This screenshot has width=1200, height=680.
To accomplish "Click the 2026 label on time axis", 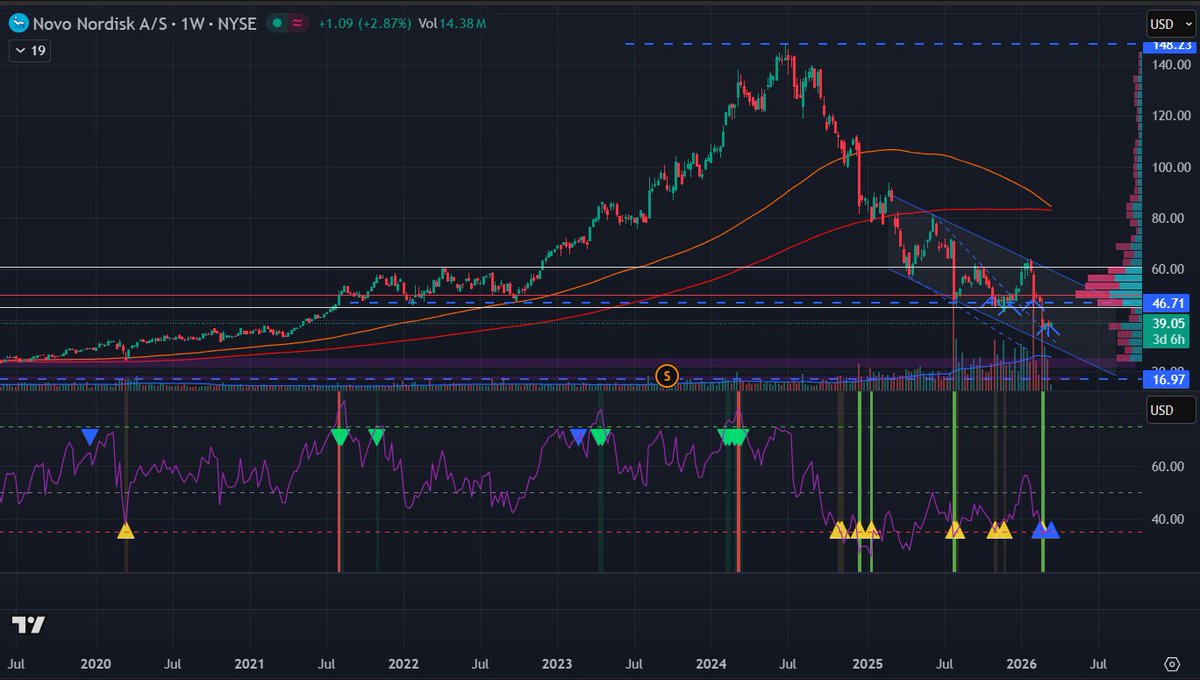I will [x=1020, y=662].
